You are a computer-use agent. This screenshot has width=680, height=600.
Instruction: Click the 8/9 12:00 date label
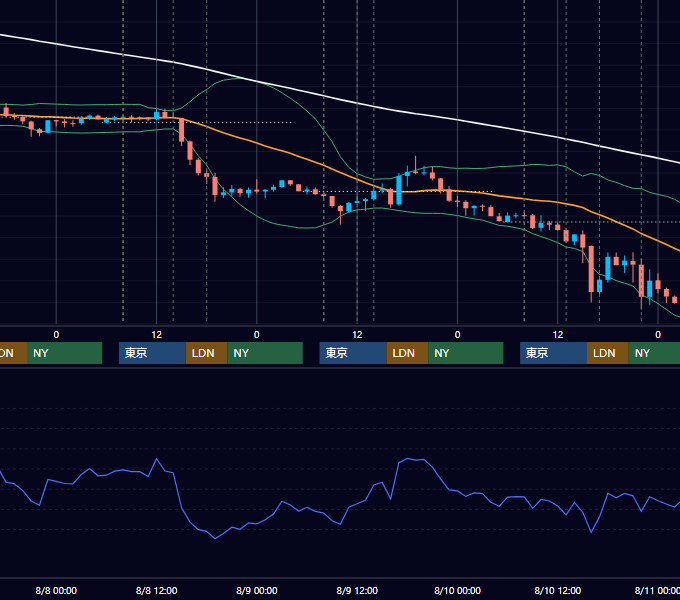pyautogui.click(x=357, y=590)
